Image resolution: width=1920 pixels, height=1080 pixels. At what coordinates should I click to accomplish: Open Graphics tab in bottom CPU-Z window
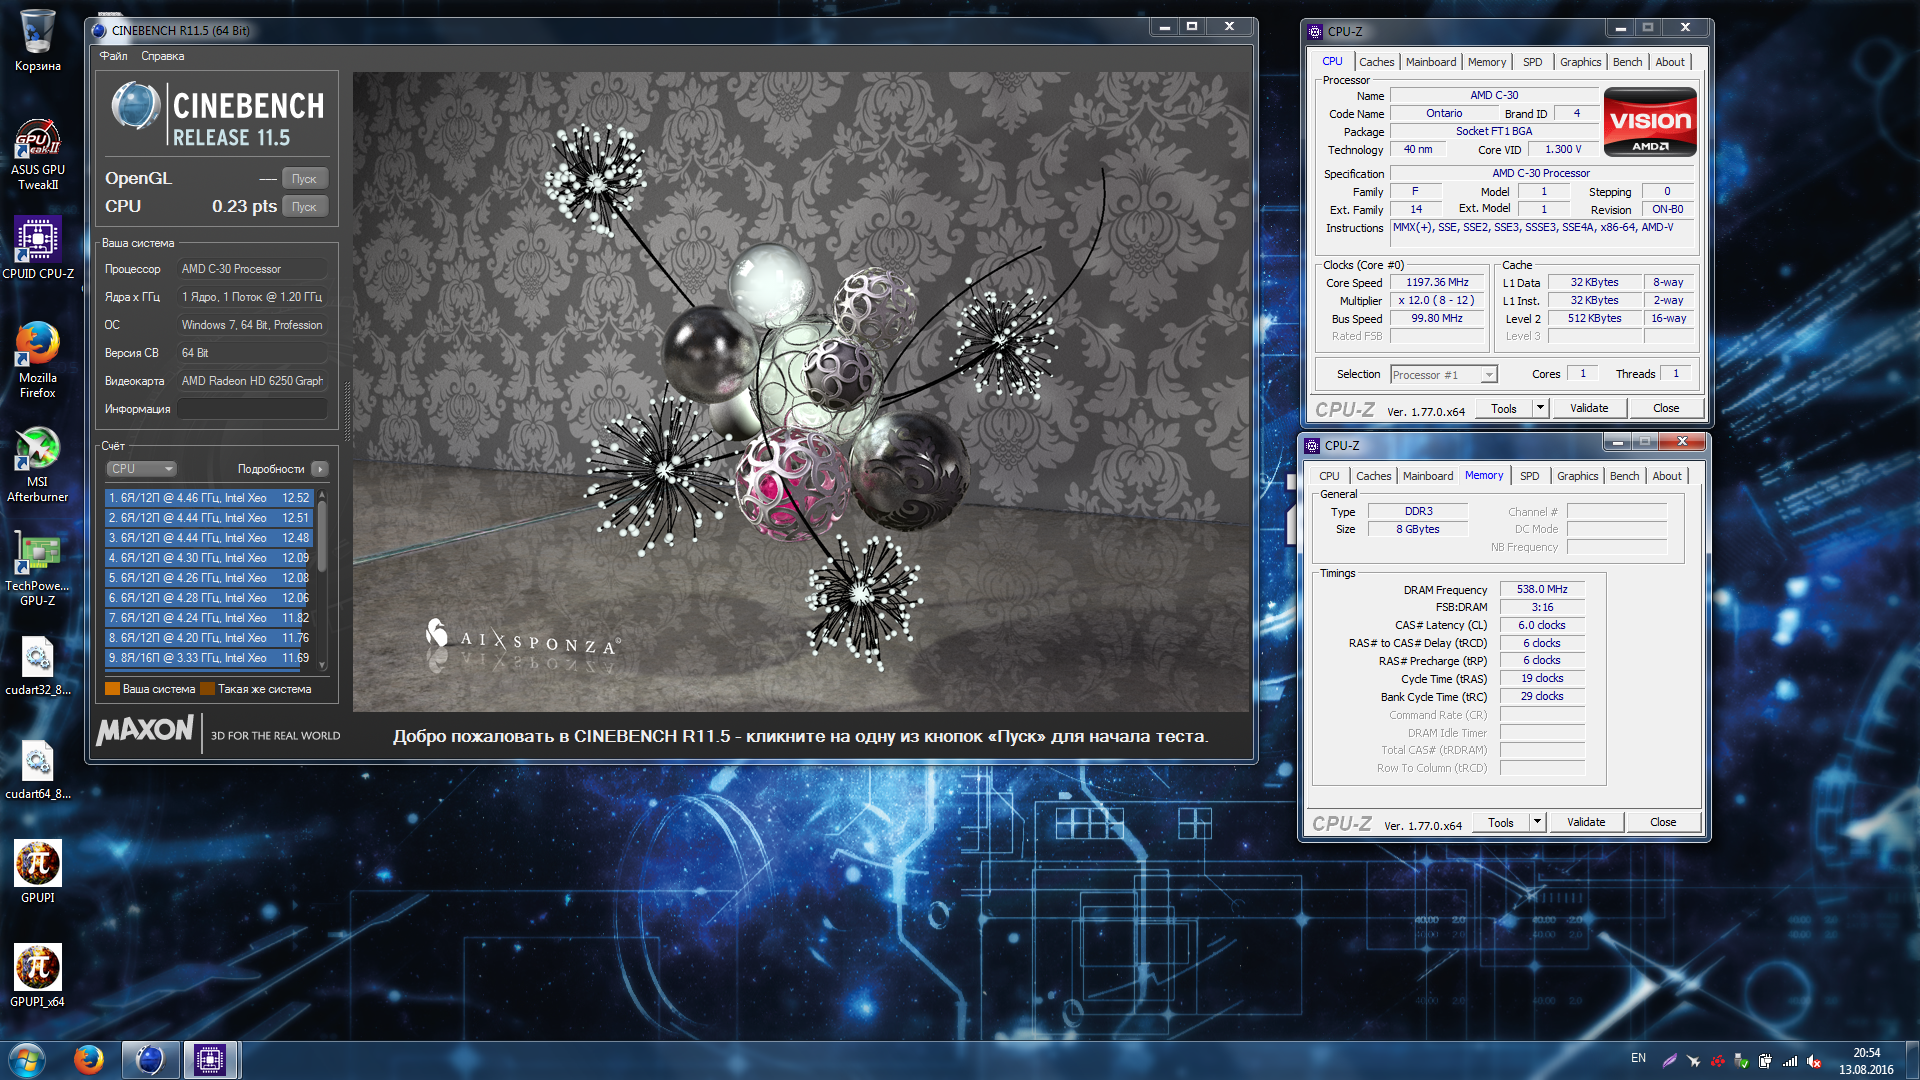[x=1577, y=476]
